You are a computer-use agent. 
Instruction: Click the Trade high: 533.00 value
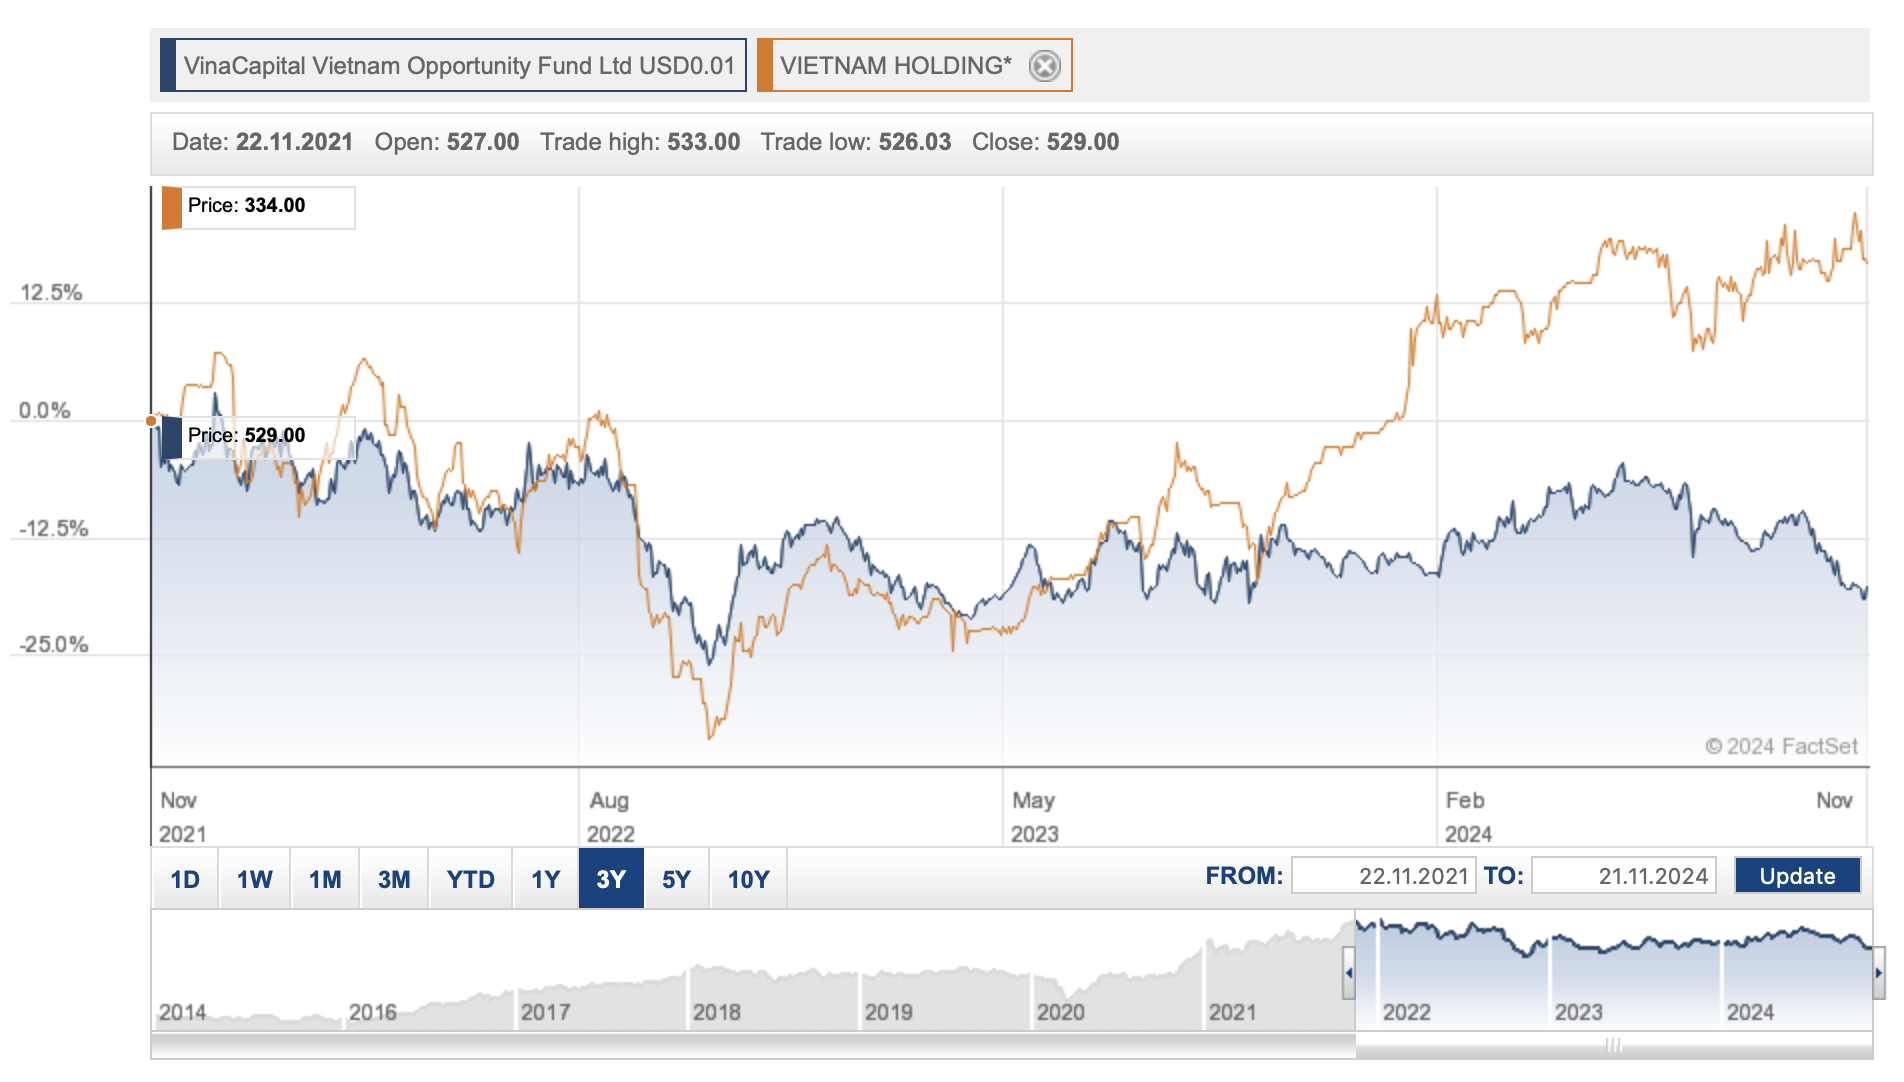pos(640,142)
